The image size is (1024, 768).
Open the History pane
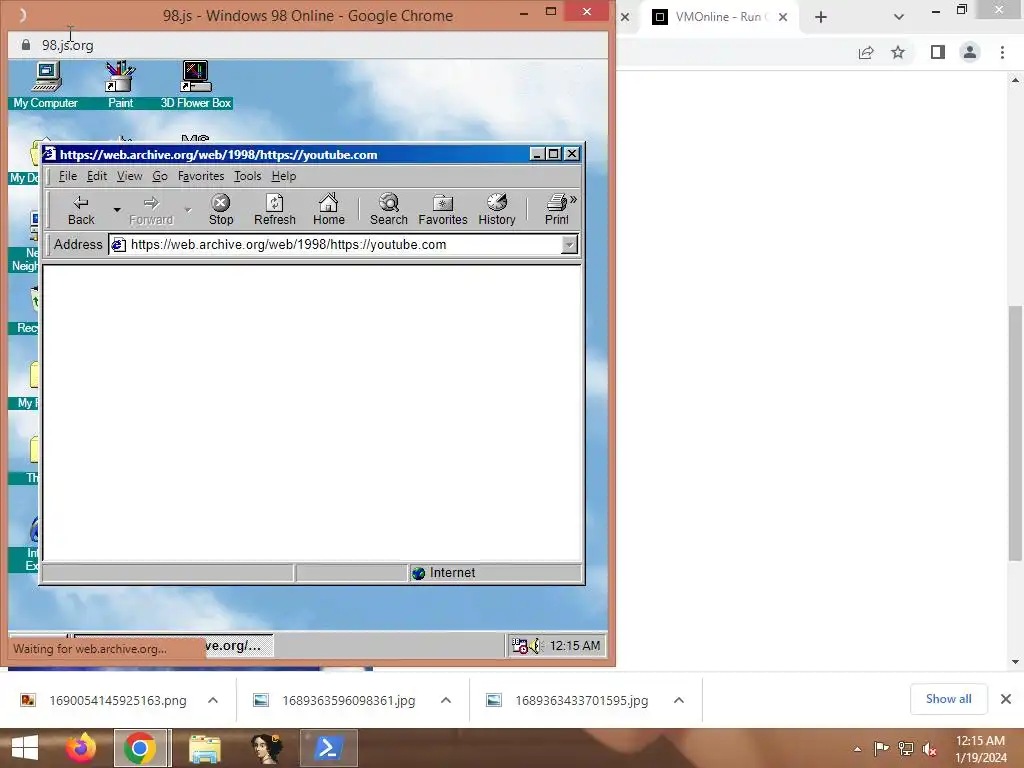[497, 210]
